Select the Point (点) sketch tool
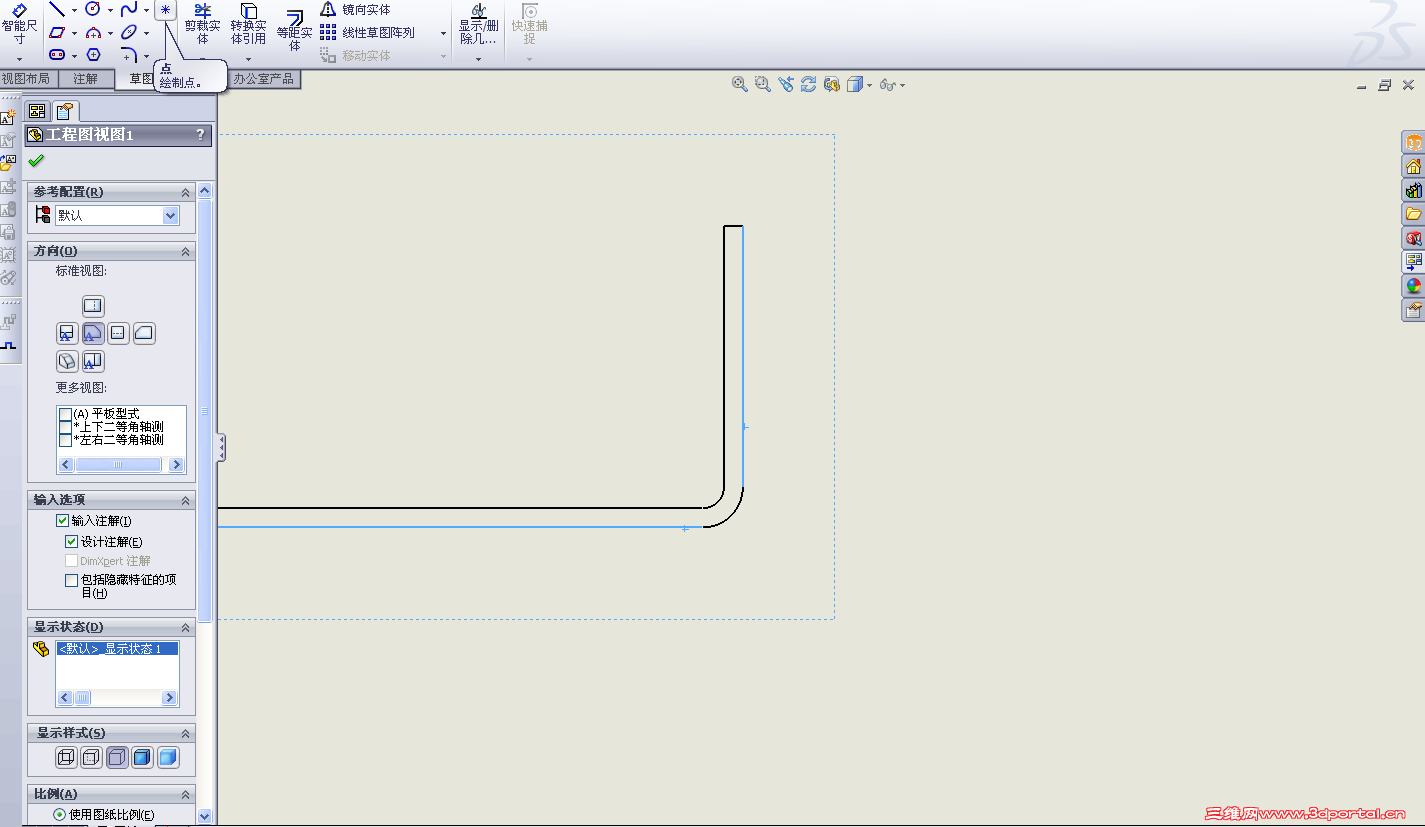Image resolution: width=1425 pixels, height=827 pixels. pyautogui.click(x=166, y=9)
